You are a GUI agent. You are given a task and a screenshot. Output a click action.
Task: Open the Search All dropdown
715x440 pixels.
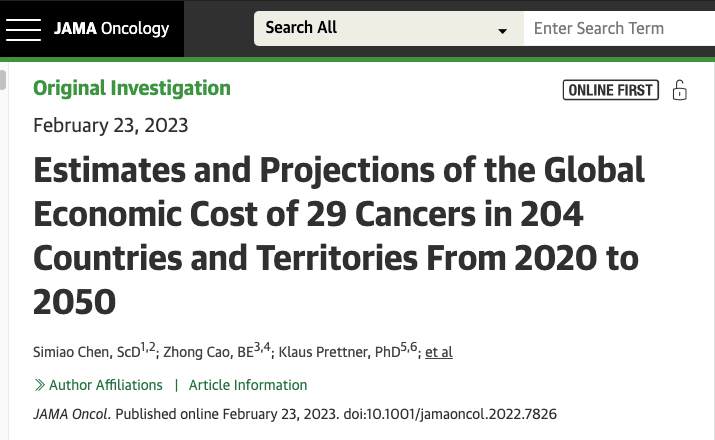[388, 29]
